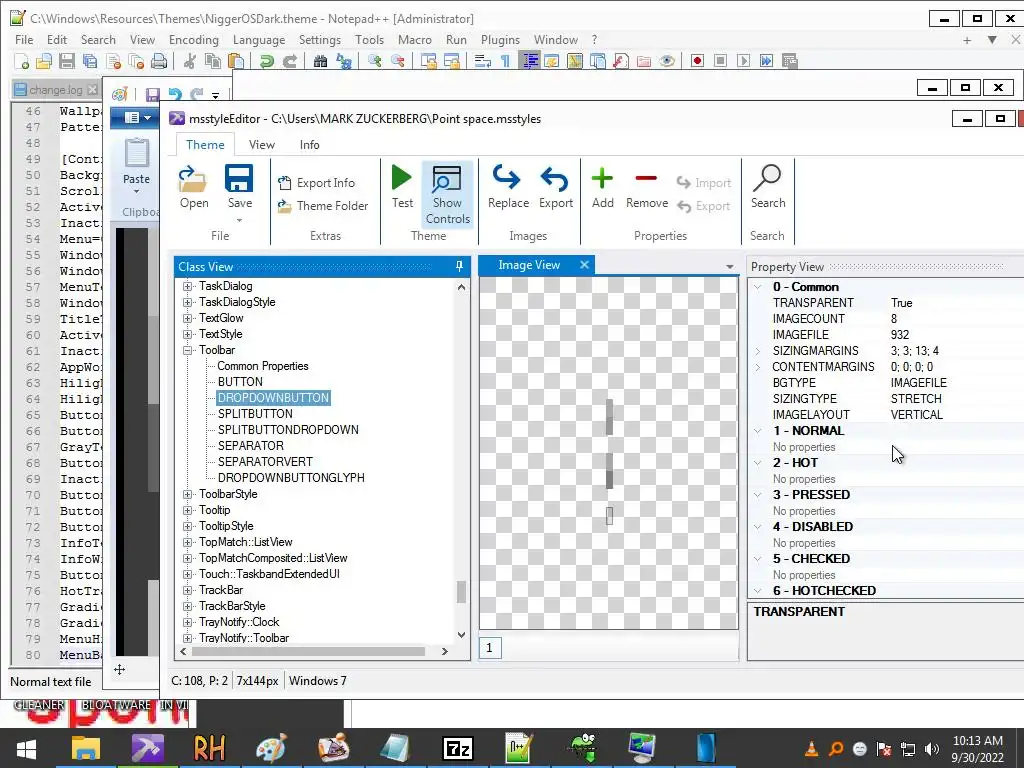Open a theme file in msstyleEditor

pyautogui.click(x=193, y=187)
